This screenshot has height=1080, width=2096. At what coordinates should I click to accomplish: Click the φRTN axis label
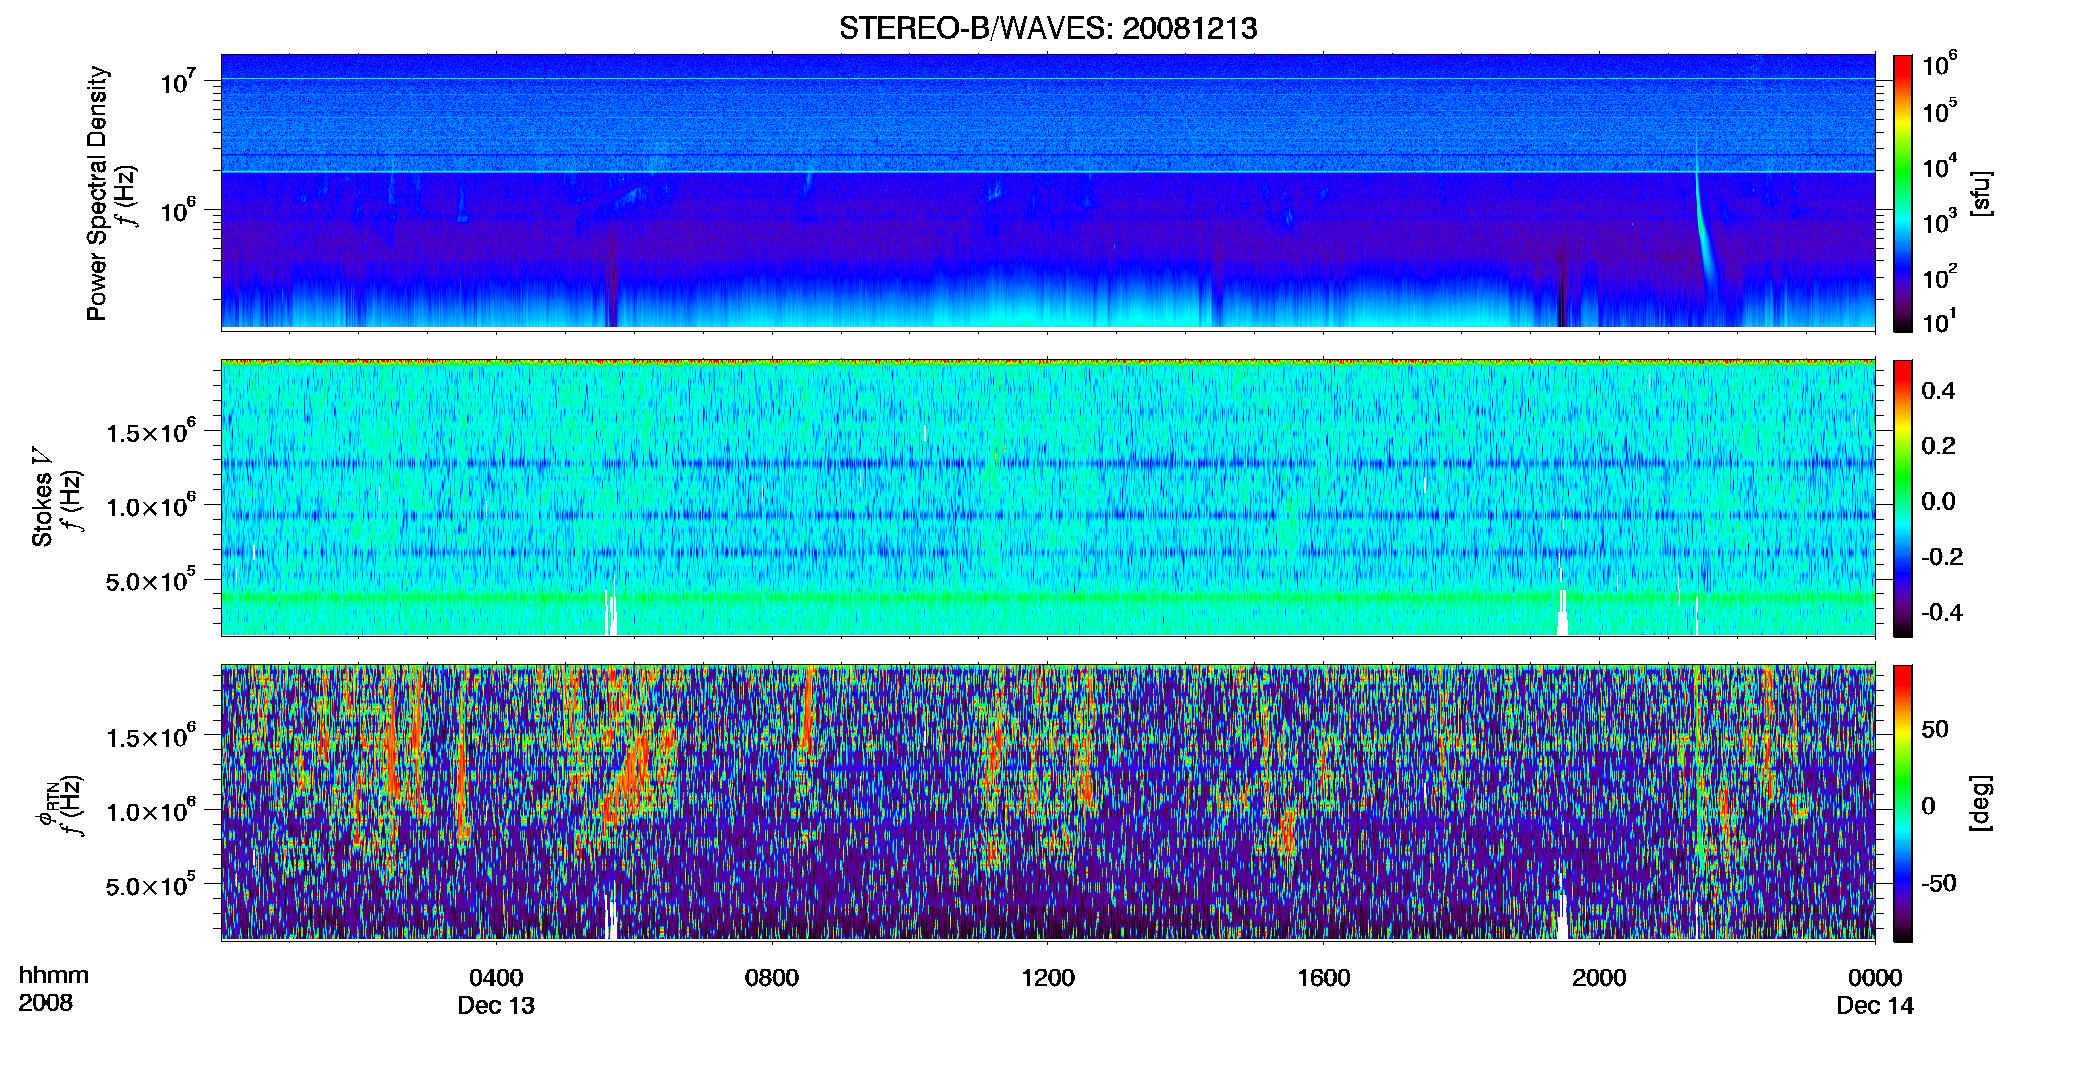46,802
